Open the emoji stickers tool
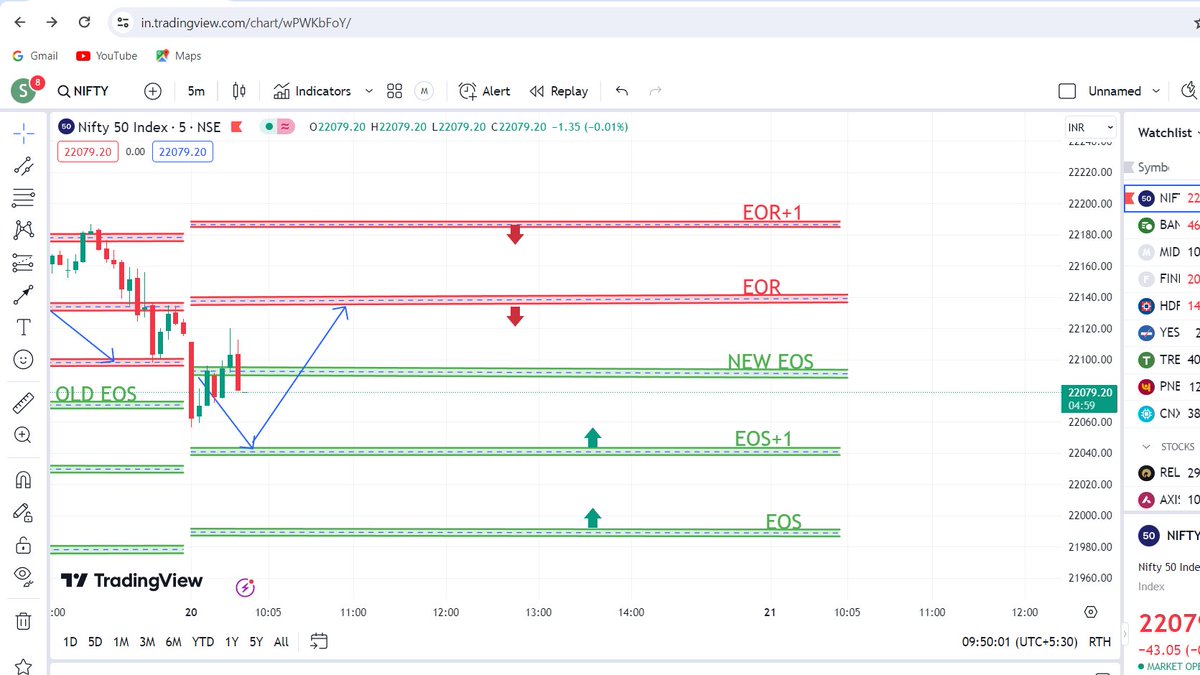 coord(22,359)
